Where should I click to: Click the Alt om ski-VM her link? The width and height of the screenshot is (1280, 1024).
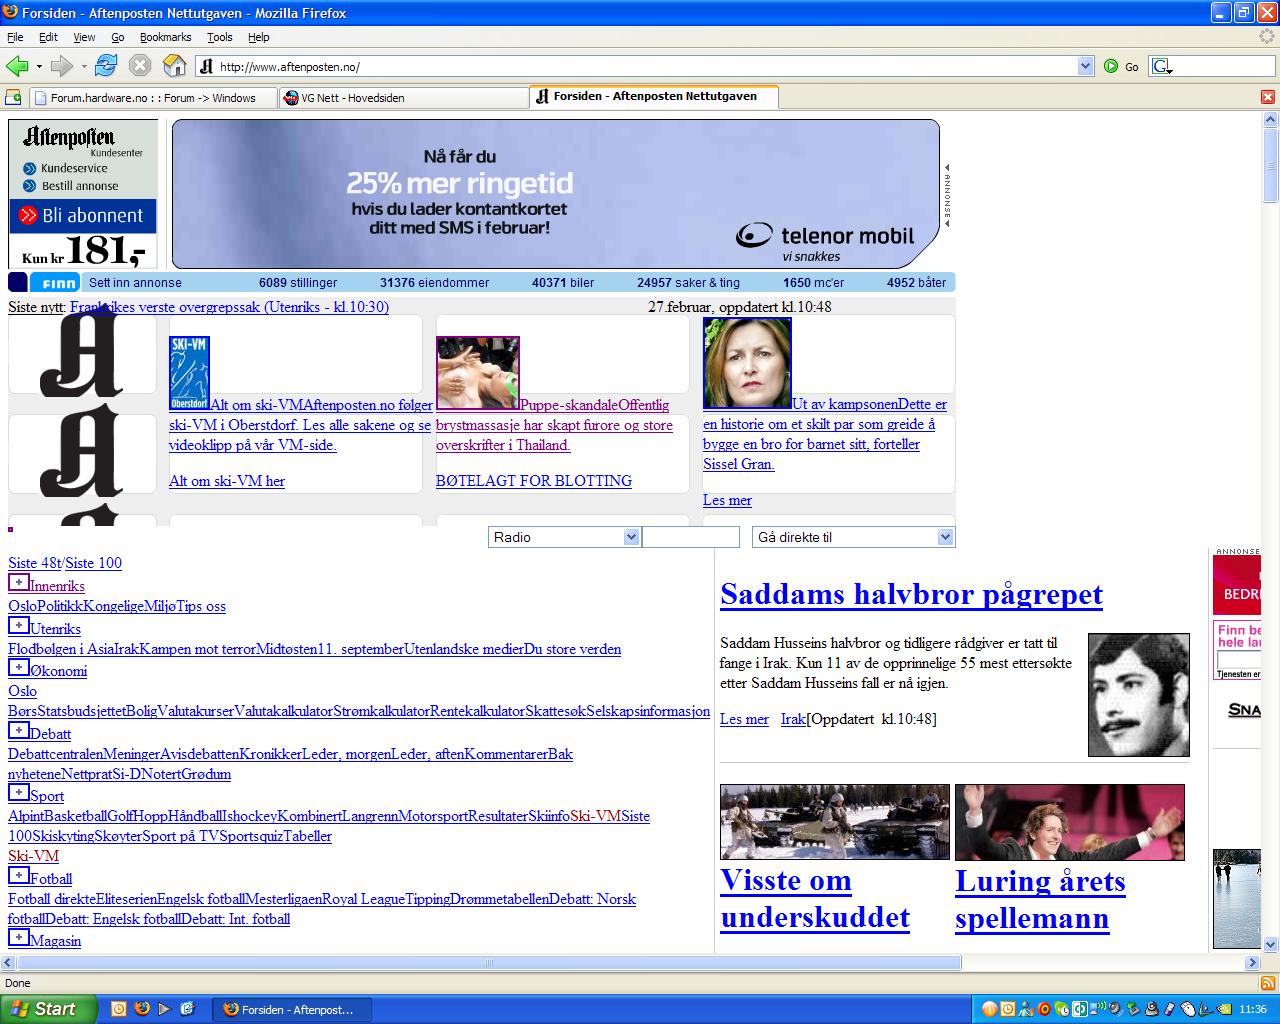point(227,481)
